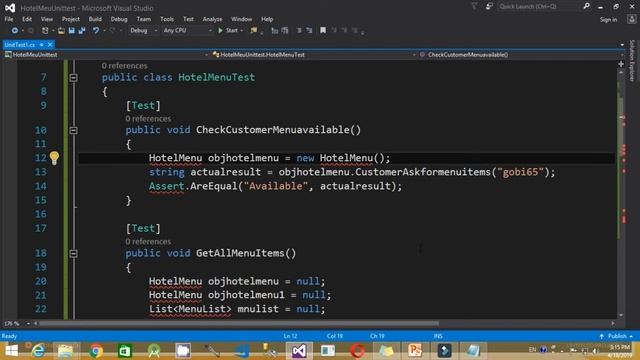Click the Find in Files toolbar icon
Image resolution: width=640 pixels, height=360 pixels.
click(254, 30)
